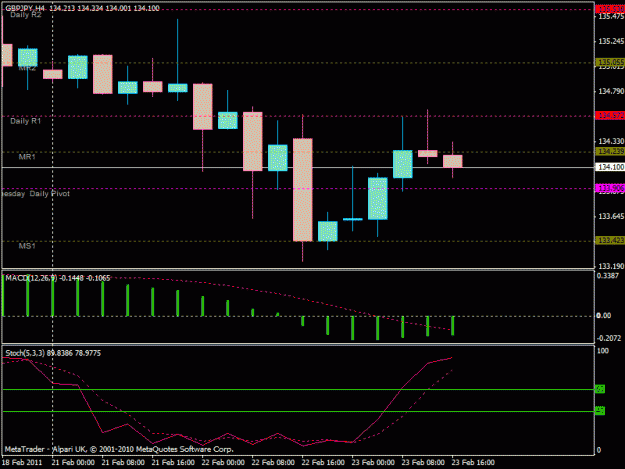Click the current price tag 134.100
The height and width of the screenshot is (469, 625).
tap(610, 167)
